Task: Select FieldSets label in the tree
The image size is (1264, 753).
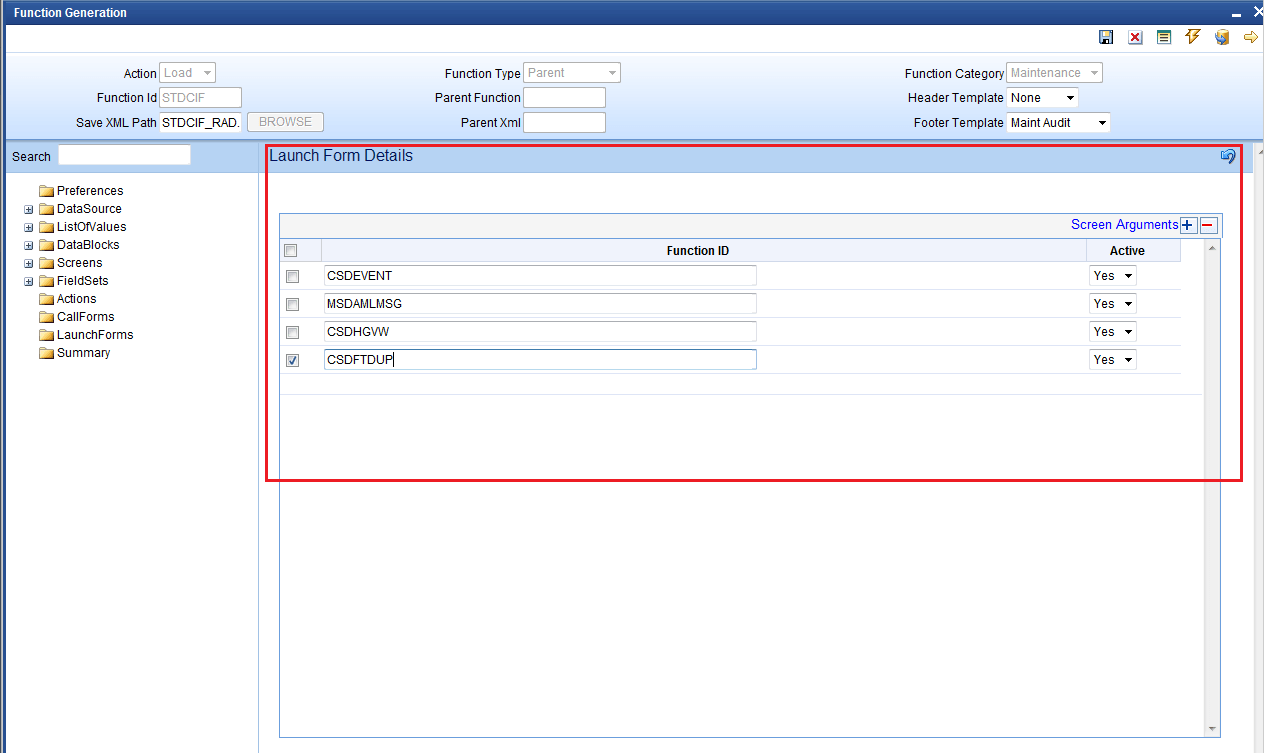Action: point(83,281)
